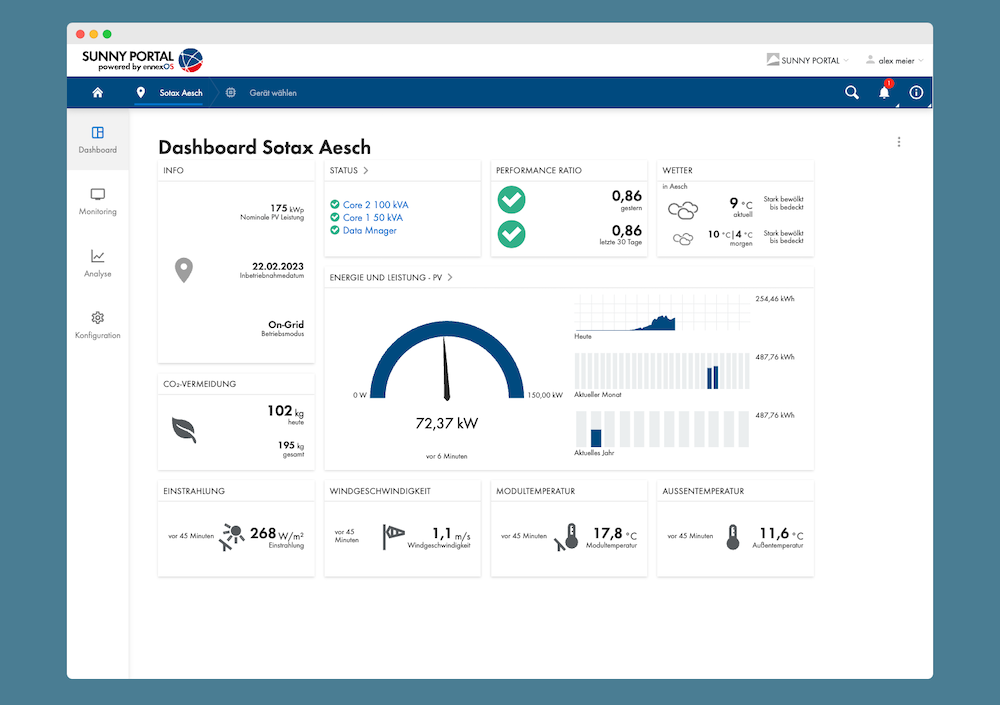Click the Sunny Portal ennexOS logo
This screenshot has height=705, width=1000.
click(x=142, y=60)
